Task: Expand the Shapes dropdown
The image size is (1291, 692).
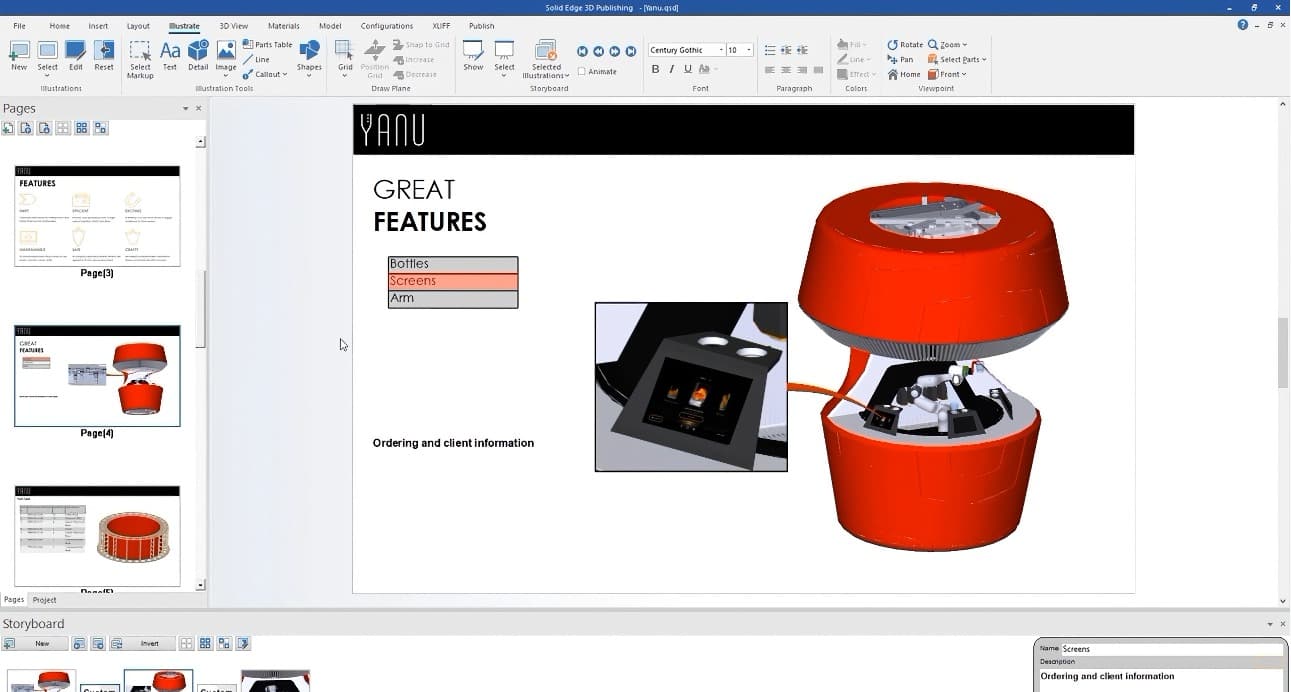Action: (x=309, y=74)
